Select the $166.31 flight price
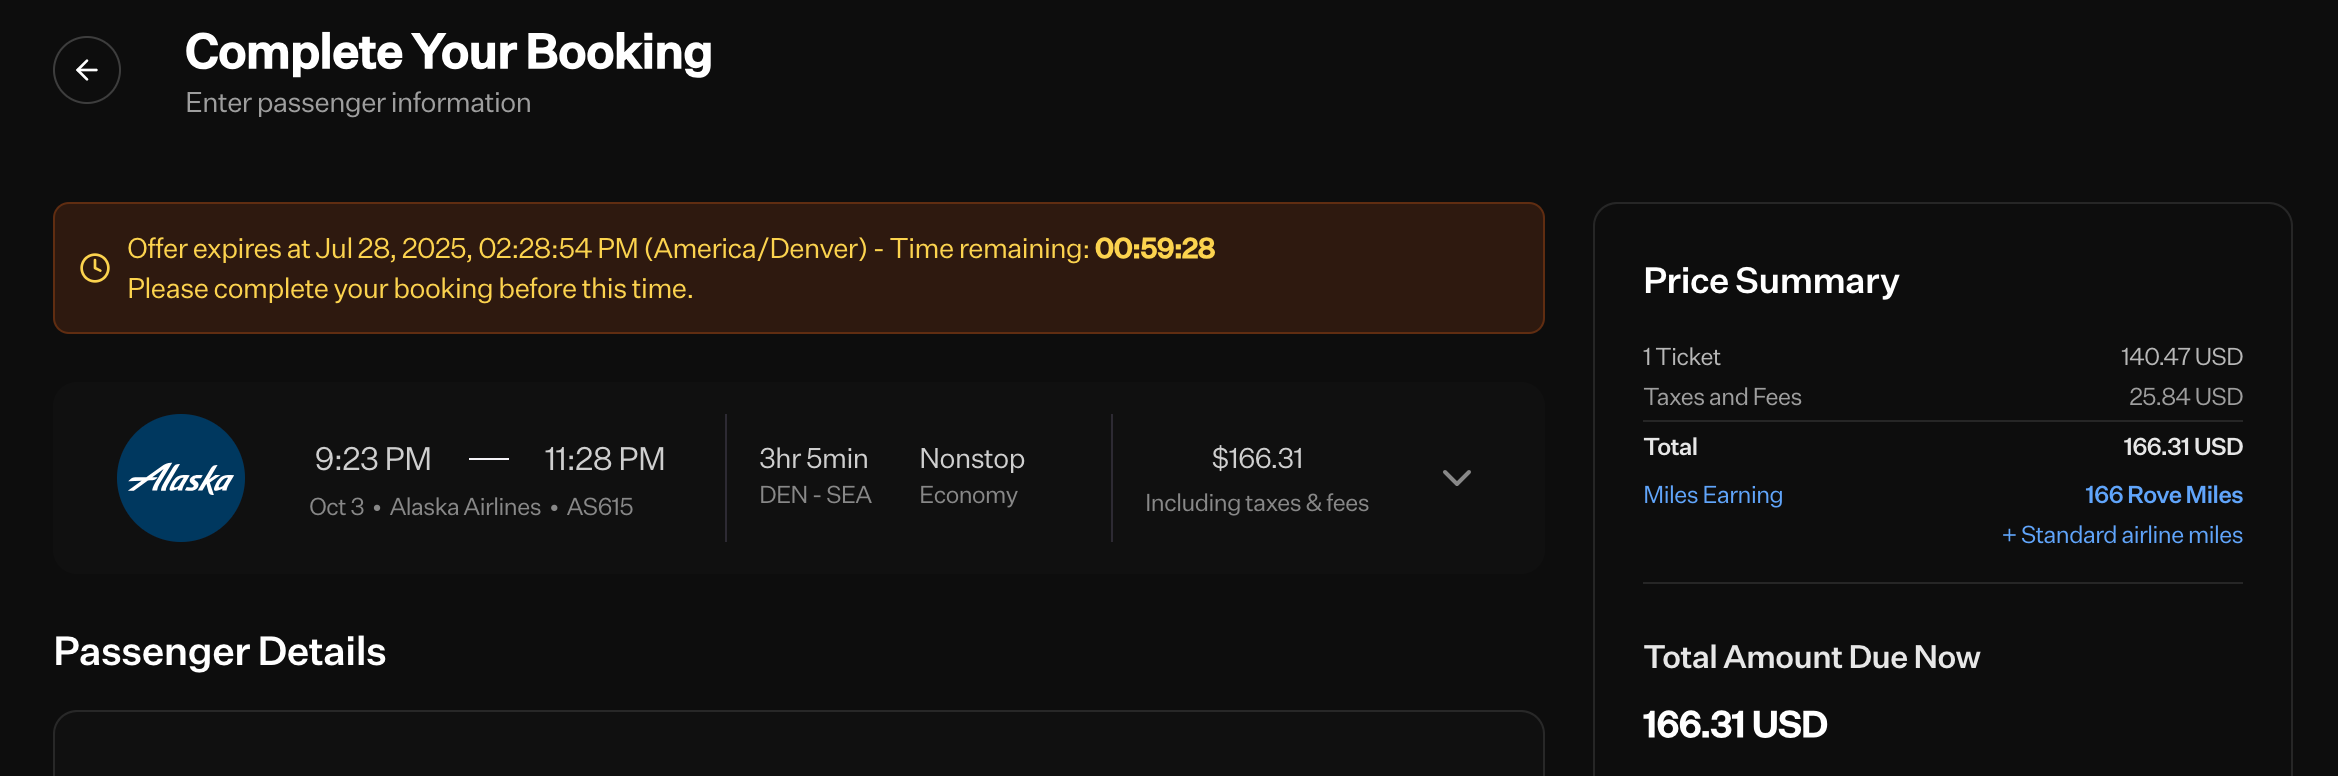The height and width of the screenshot is (776, 2338). tap(1257, 458)
